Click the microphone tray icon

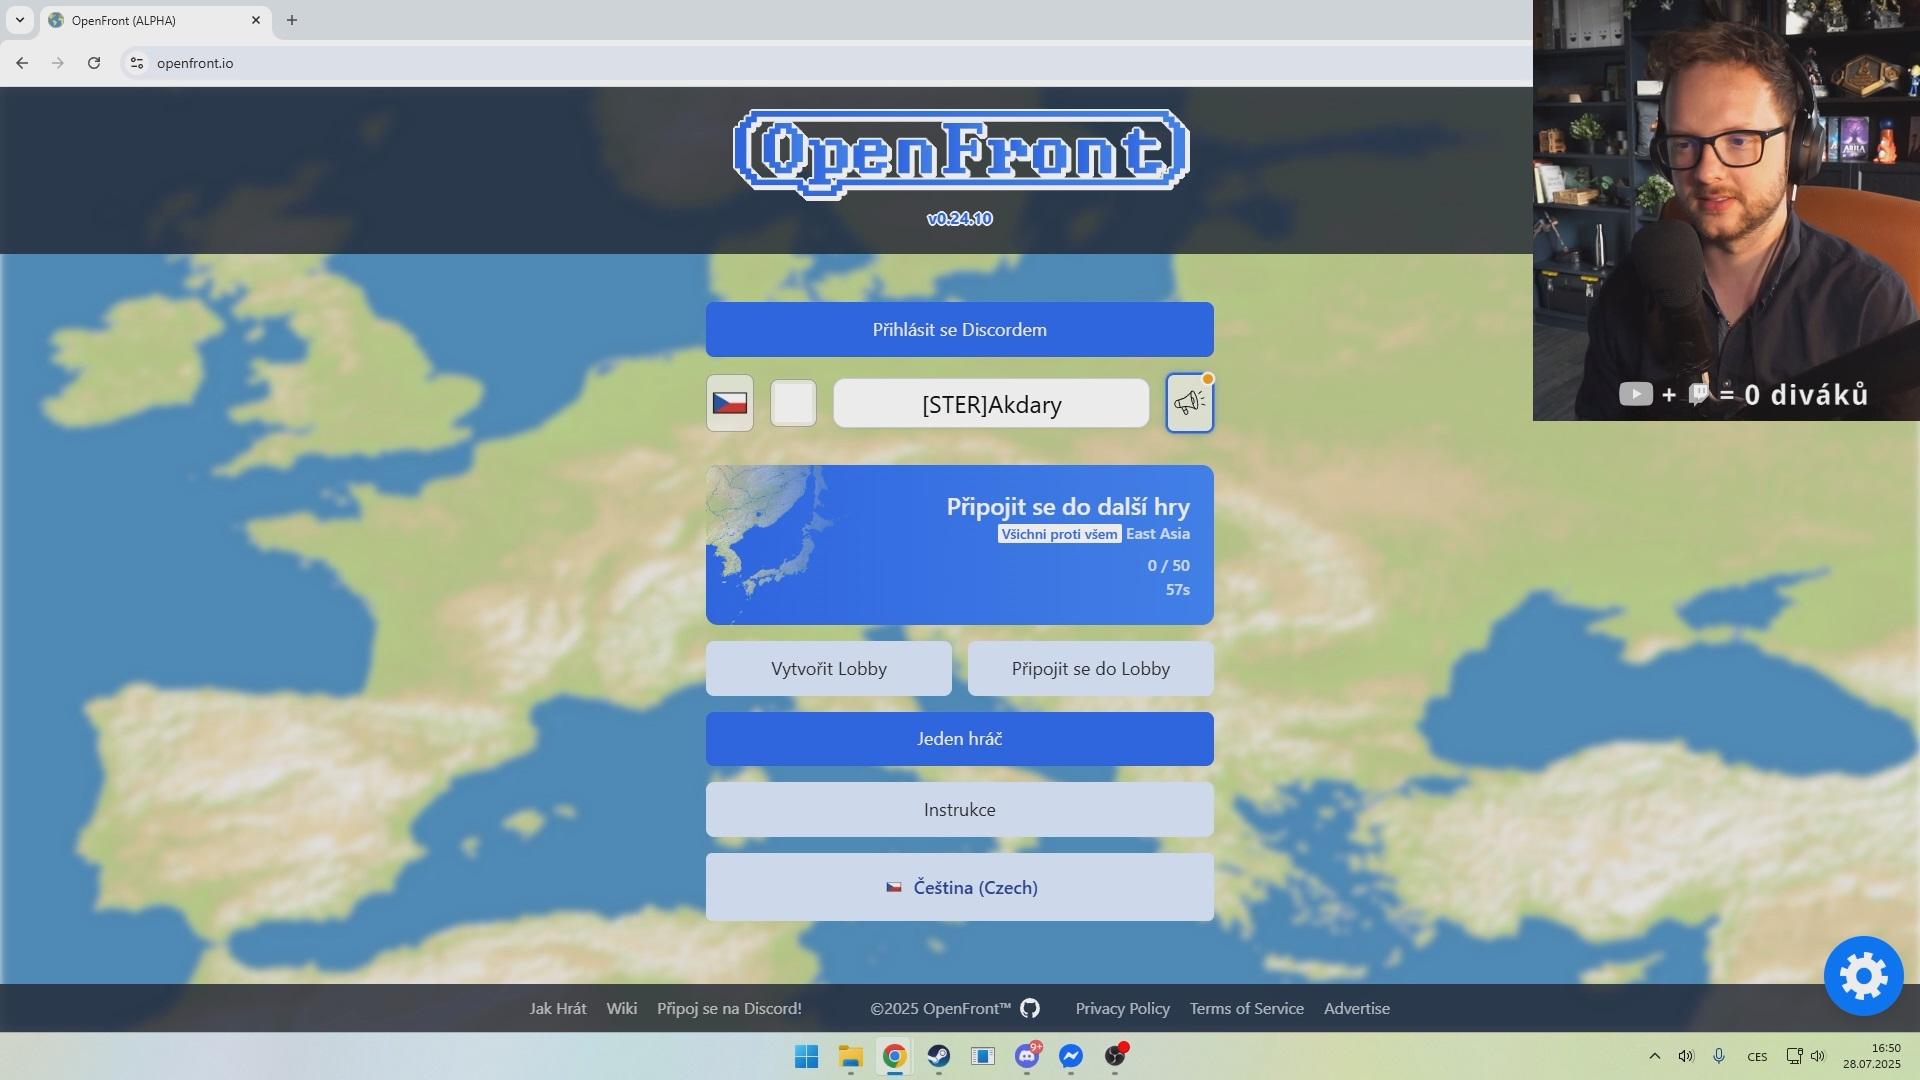click(1719, 1056)
